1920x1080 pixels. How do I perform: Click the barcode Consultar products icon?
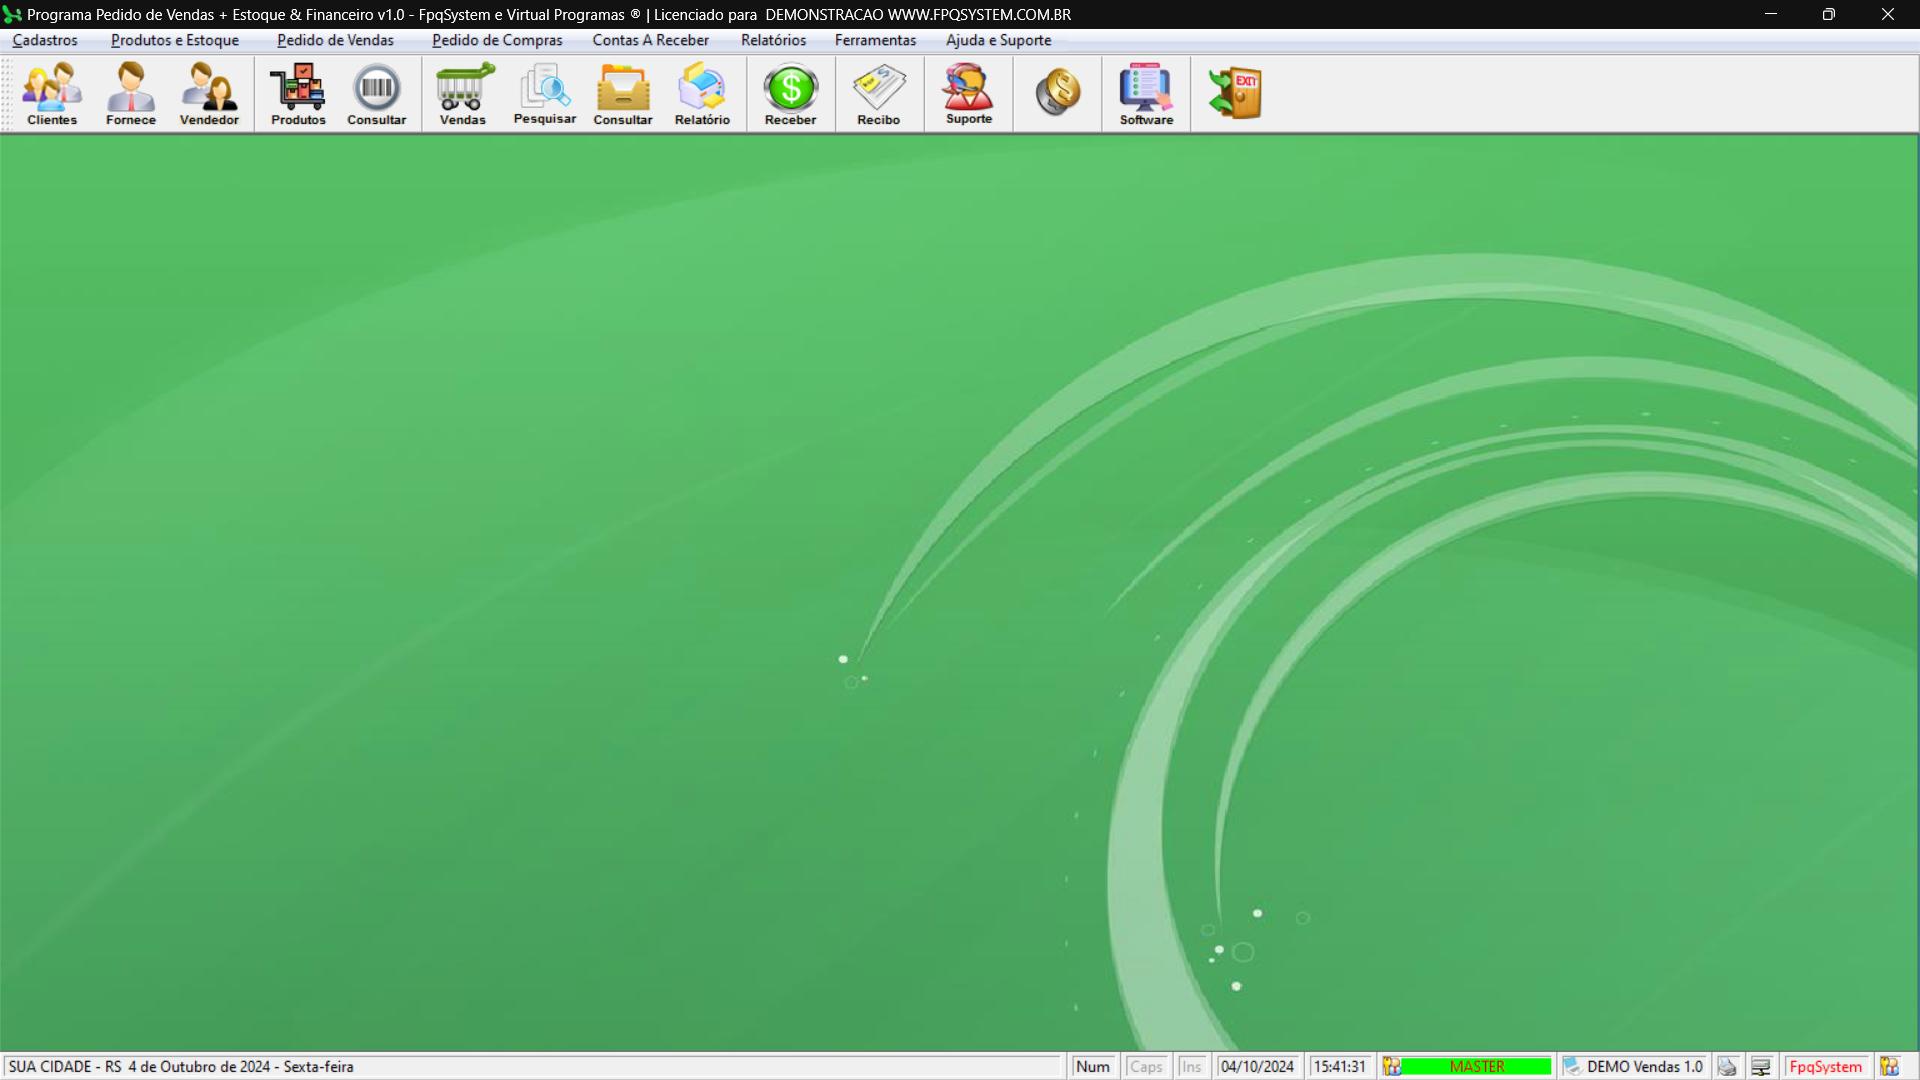point(377,94)
